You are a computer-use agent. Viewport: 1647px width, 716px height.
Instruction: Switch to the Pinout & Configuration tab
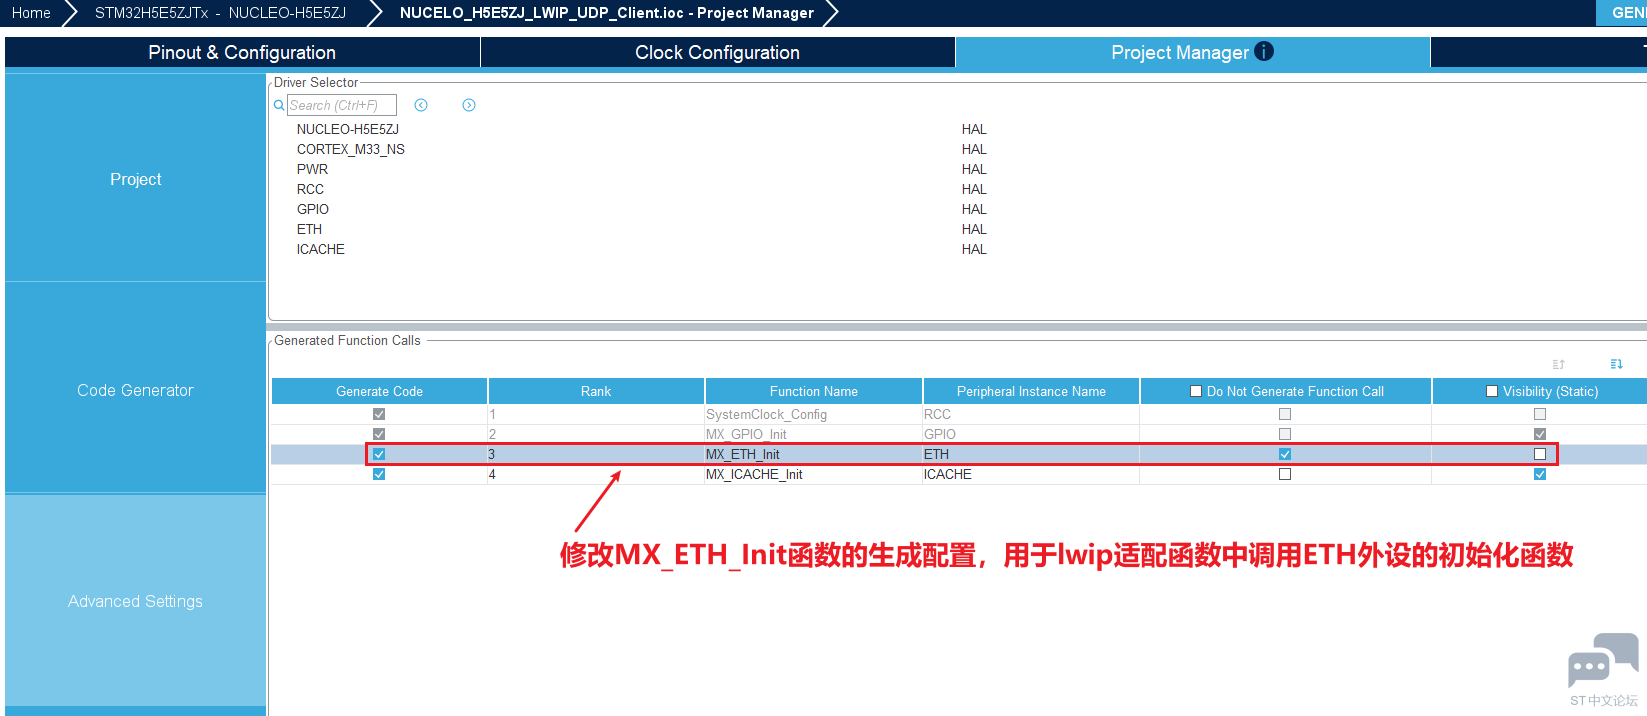click(x=242, y=53)
